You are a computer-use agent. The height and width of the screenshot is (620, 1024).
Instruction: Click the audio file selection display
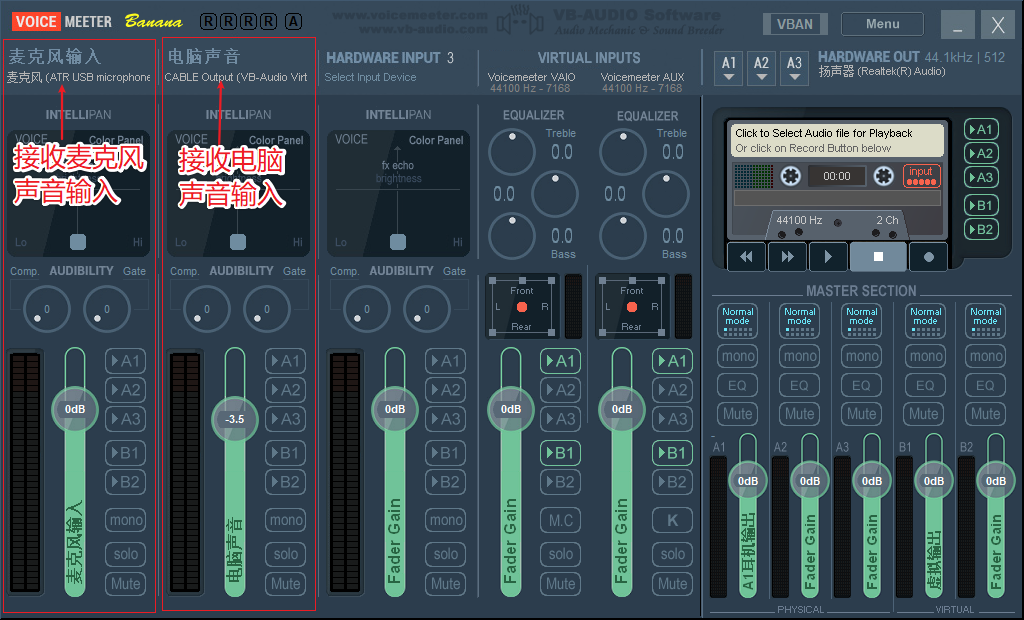click(837, 140)
